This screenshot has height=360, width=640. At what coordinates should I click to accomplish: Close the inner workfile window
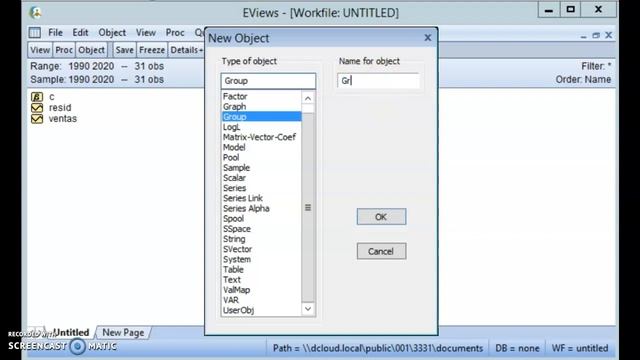click(609, 35)
